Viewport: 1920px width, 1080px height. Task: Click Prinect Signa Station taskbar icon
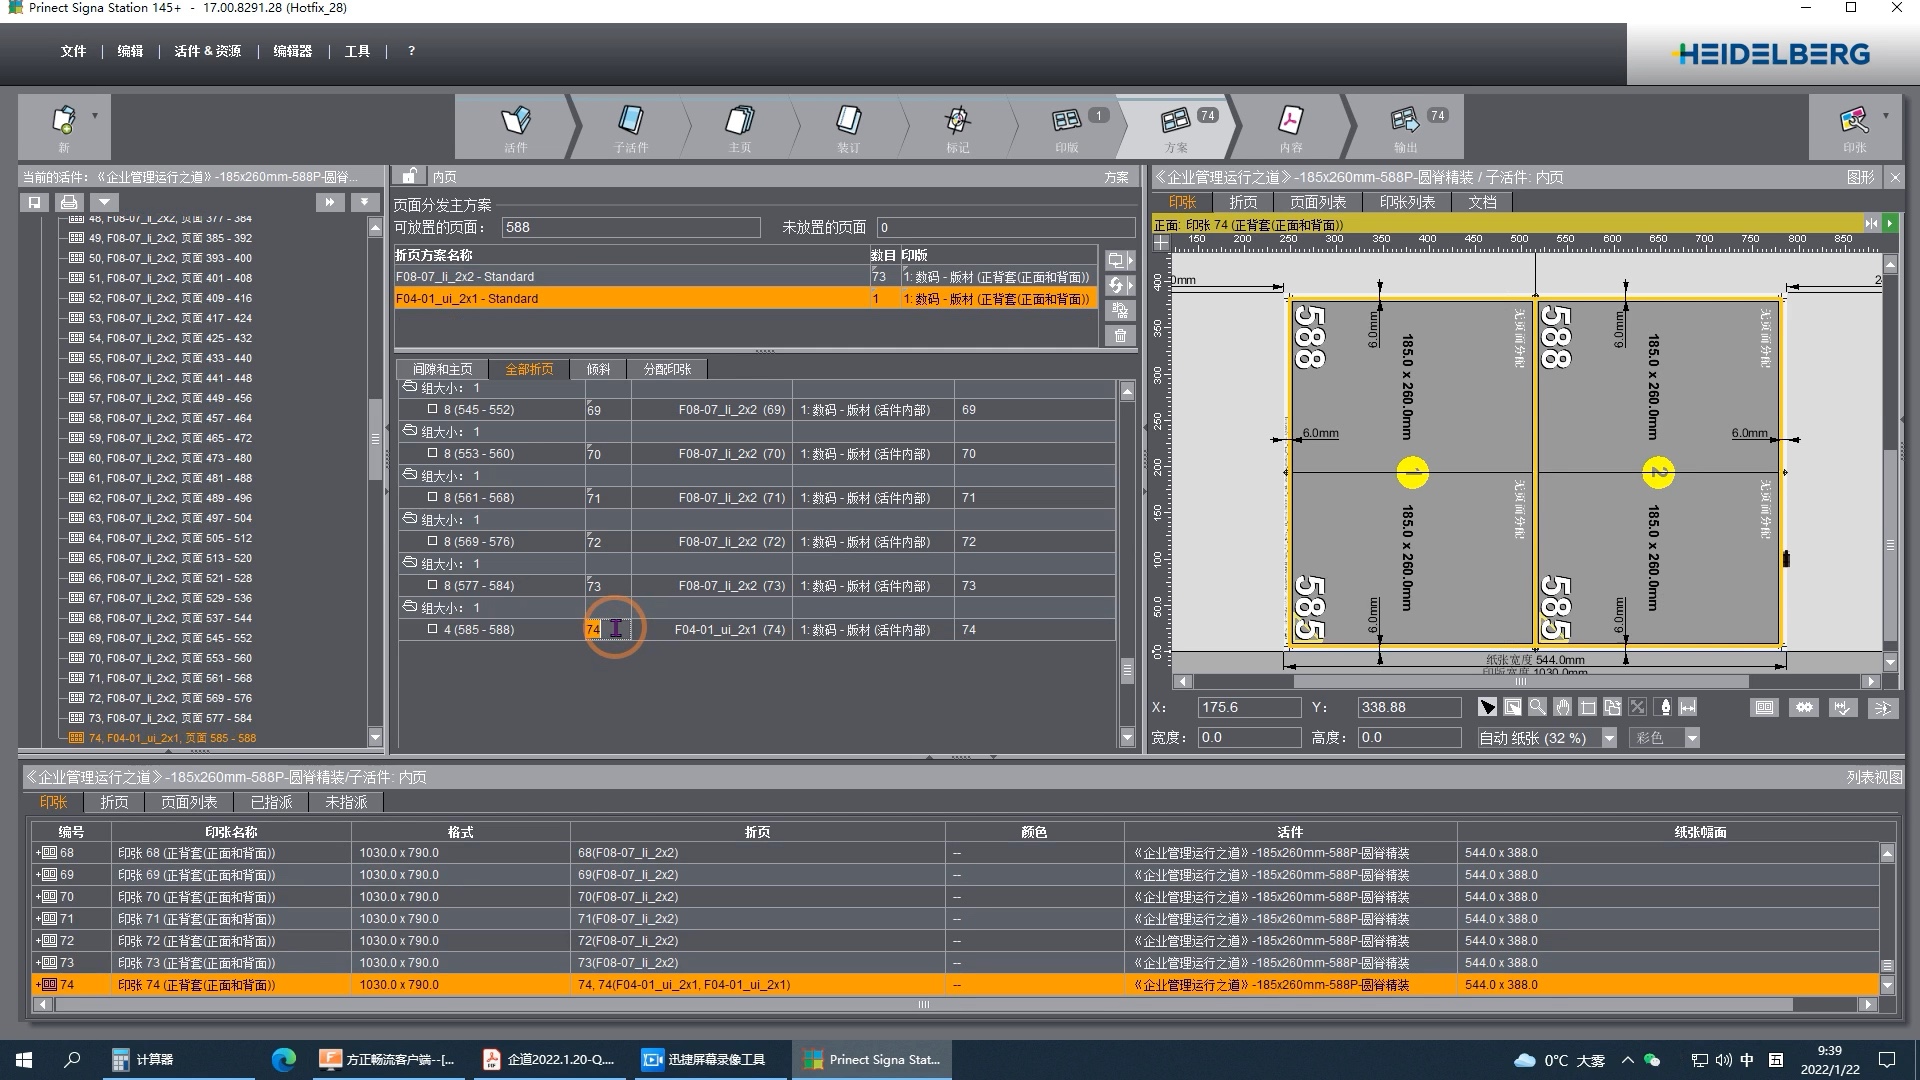pyautogui.click(x=877, y=1059)
